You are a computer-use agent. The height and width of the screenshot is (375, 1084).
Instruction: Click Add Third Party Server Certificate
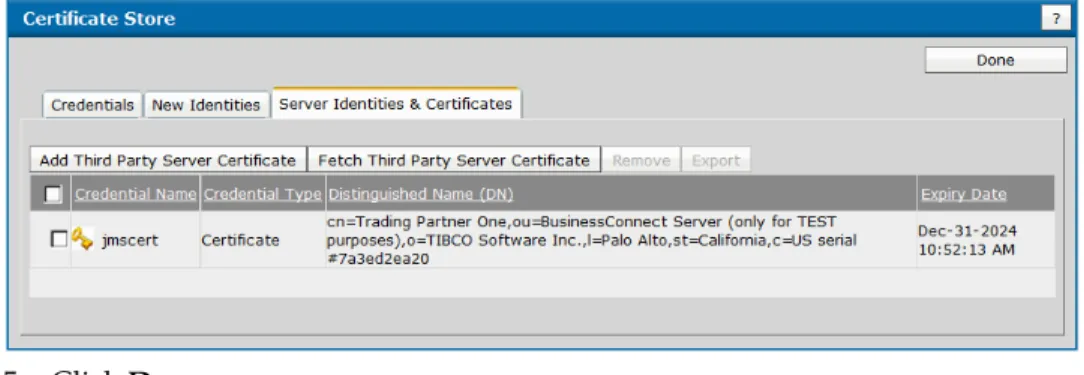[167, 161]
